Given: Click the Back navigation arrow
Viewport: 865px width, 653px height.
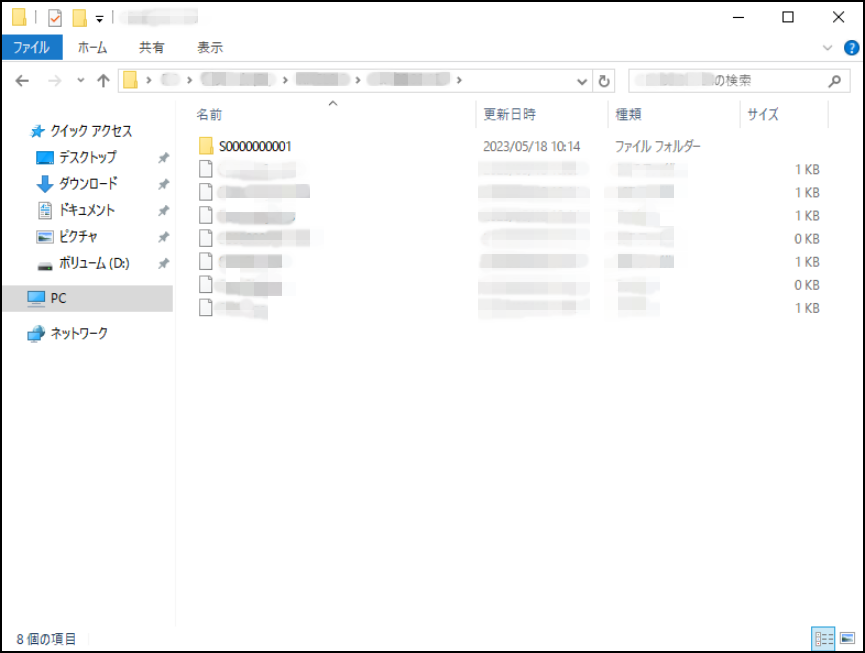Looking at the screenshot, I should pyautogui.click(x=22, y=81).
